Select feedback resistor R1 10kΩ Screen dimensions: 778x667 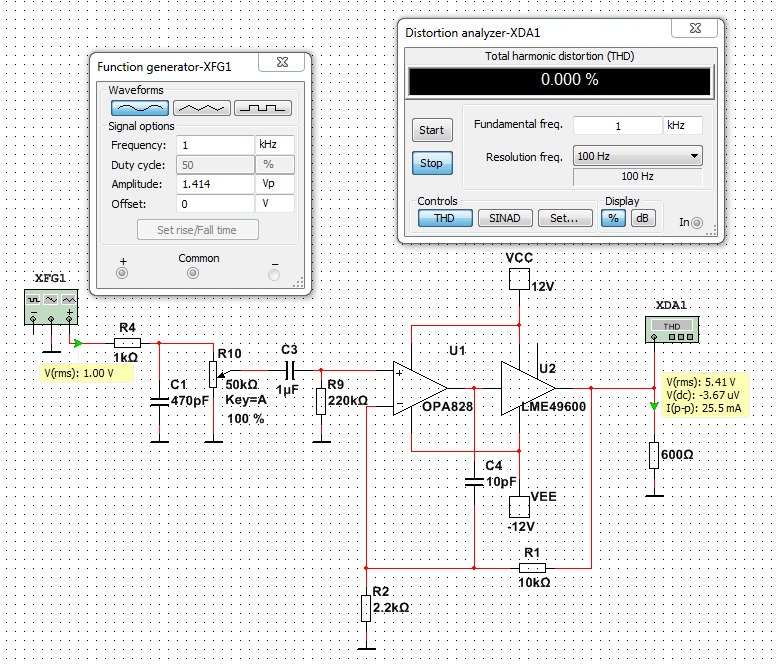532,568
